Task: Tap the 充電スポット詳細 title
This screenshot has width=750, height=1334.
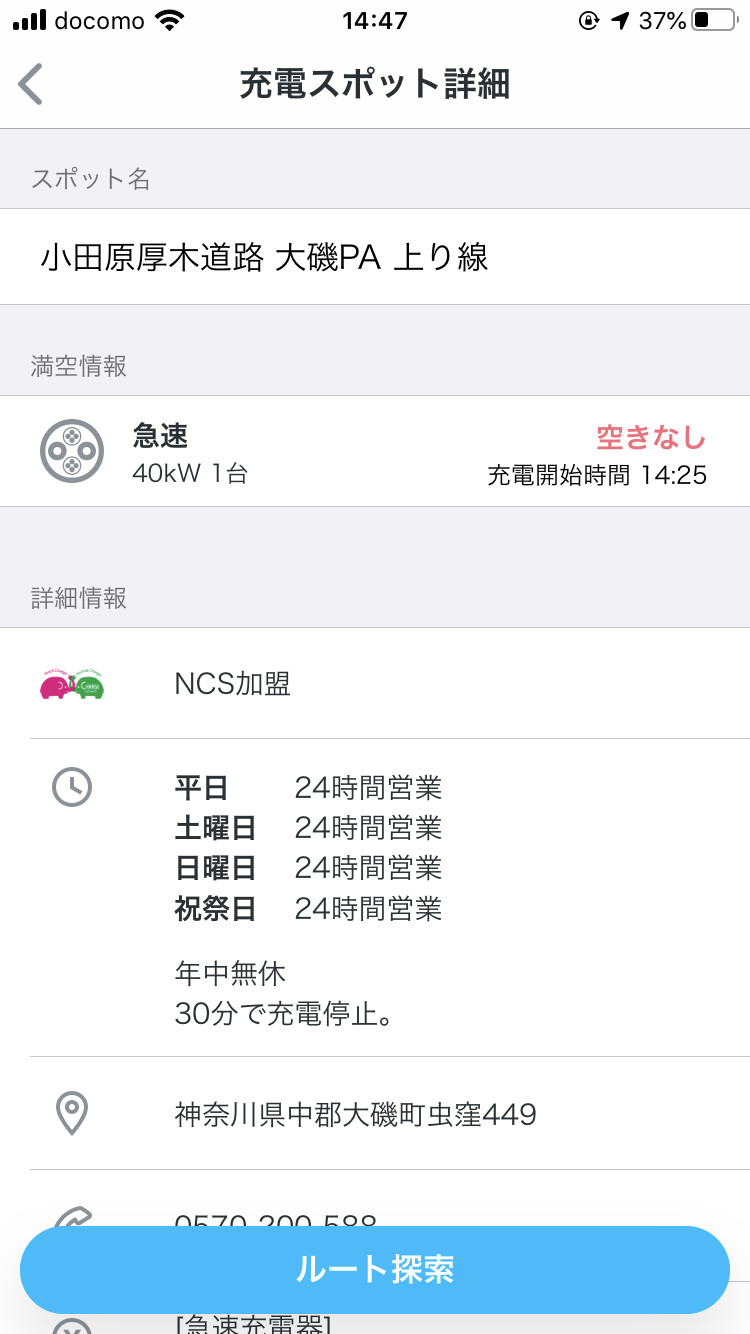Action: (x=375, y=84)
